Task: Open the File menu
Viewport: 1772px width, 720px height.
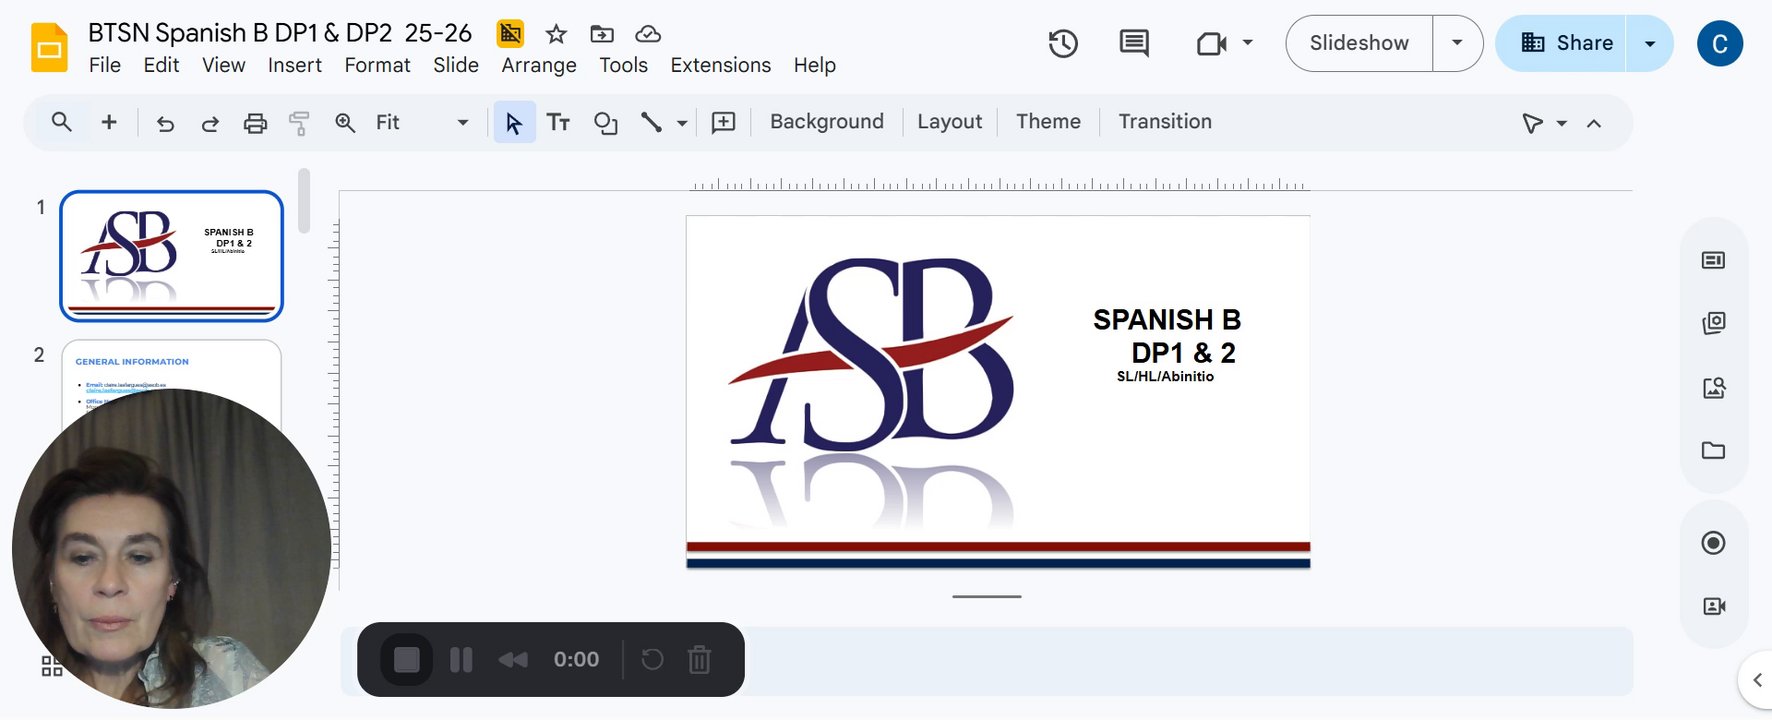Action: 105,65
